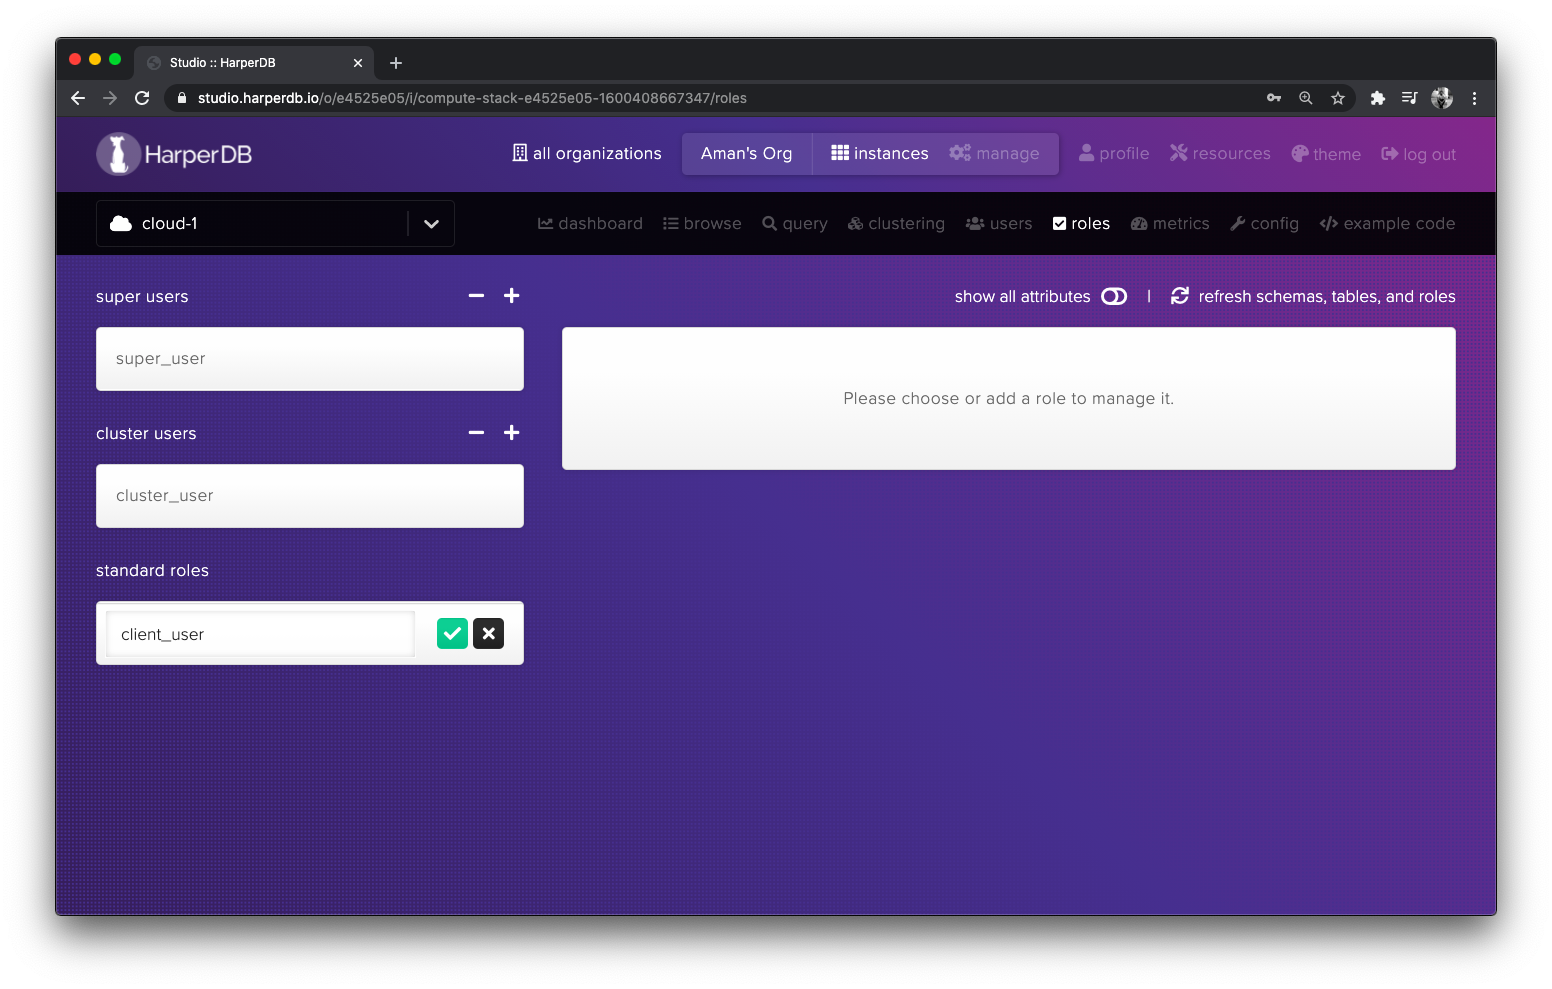This screenshot has height=989, width=1552.
Task: Open the profile page
Action: [1114, 154]
